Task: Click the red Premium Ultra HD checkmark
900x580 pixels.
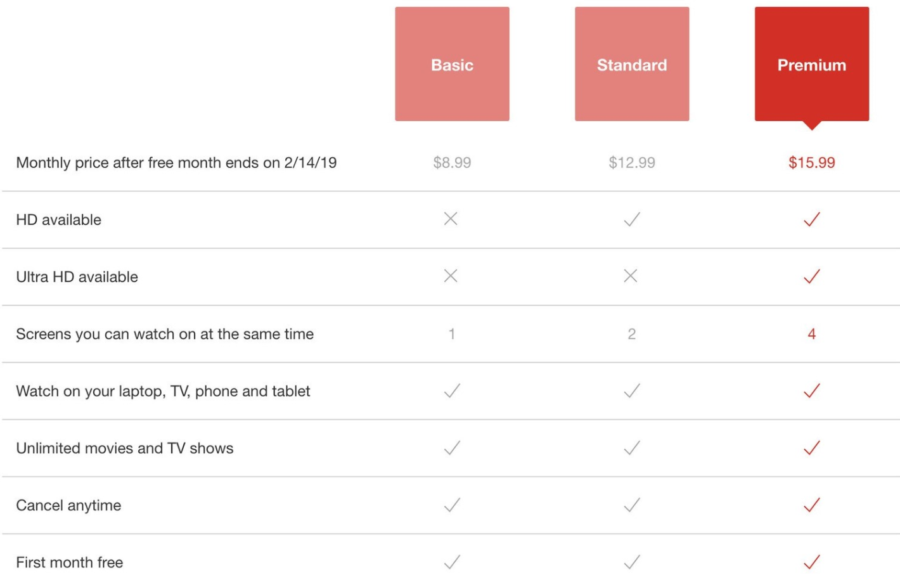Action: point(811,276)
